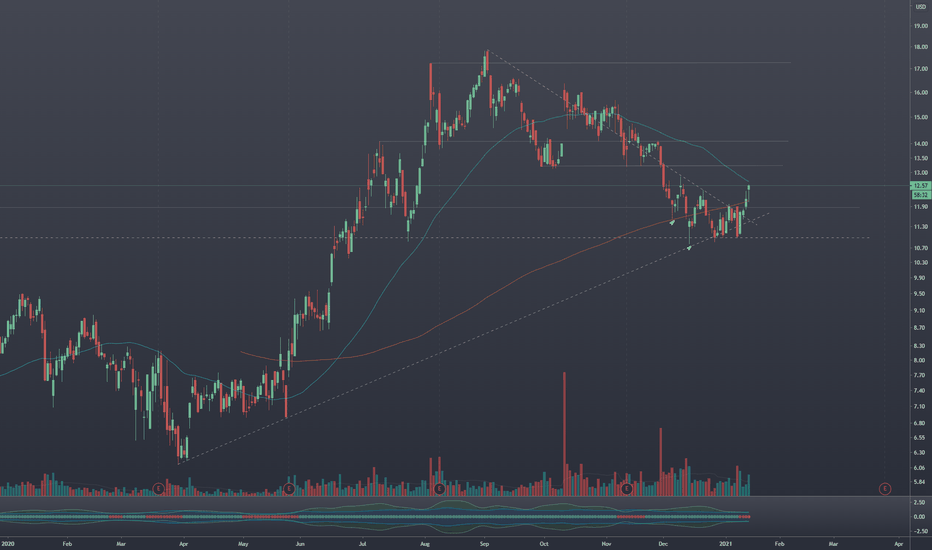Click the 10.70 price axis label
The height and width of the screenshot is (550, 932).
coord(921,248)
